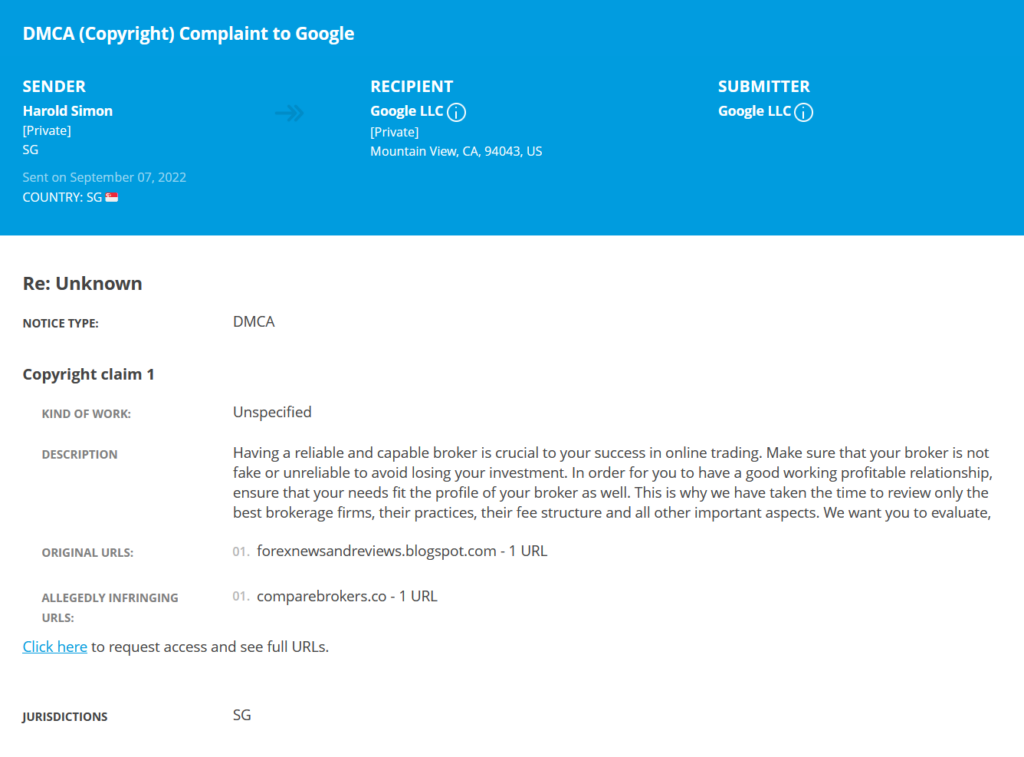1024x757 pixels.
Task: Click the Copyright claim 1 heading
Action: pyautogui.click(x=89, y=374)
